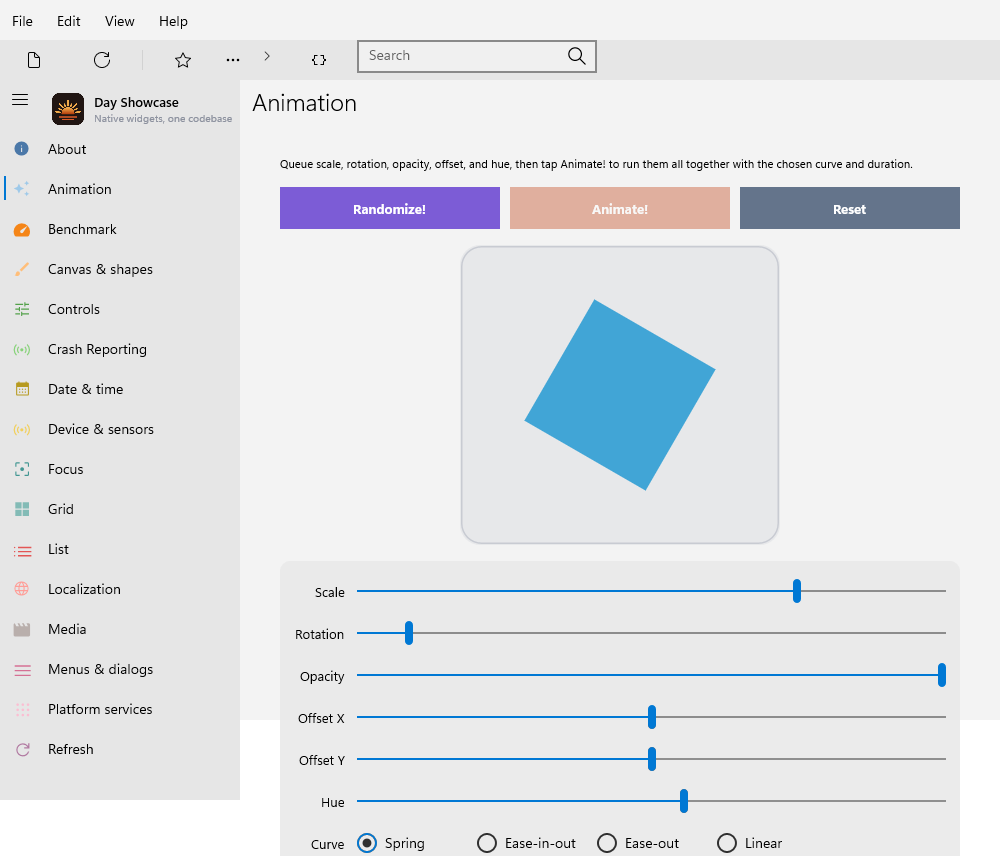Viewport: 1000px width, 856px height.
Task: Click the reload arrow icon in toolbar
Action: pos(102,60)
